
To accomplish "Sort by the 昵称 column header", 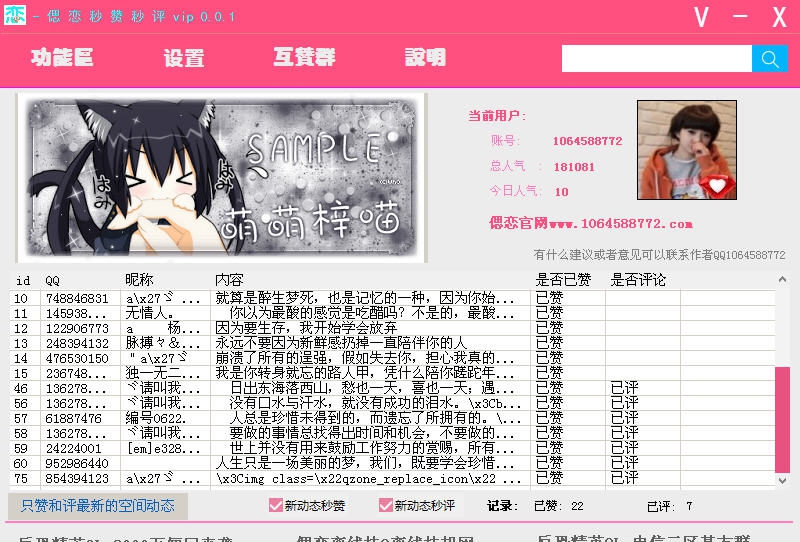I will [139, 280].
